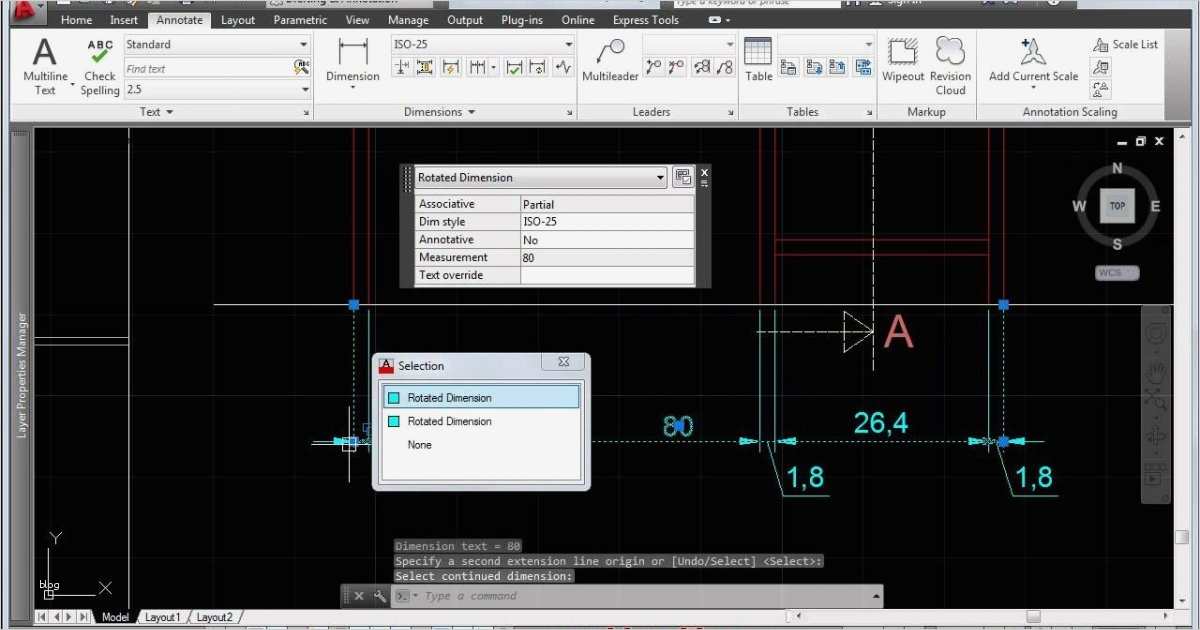This screenshot has width=1200, height=630.
Task: Click the Dimension tool icon
Action: [353, 62]
